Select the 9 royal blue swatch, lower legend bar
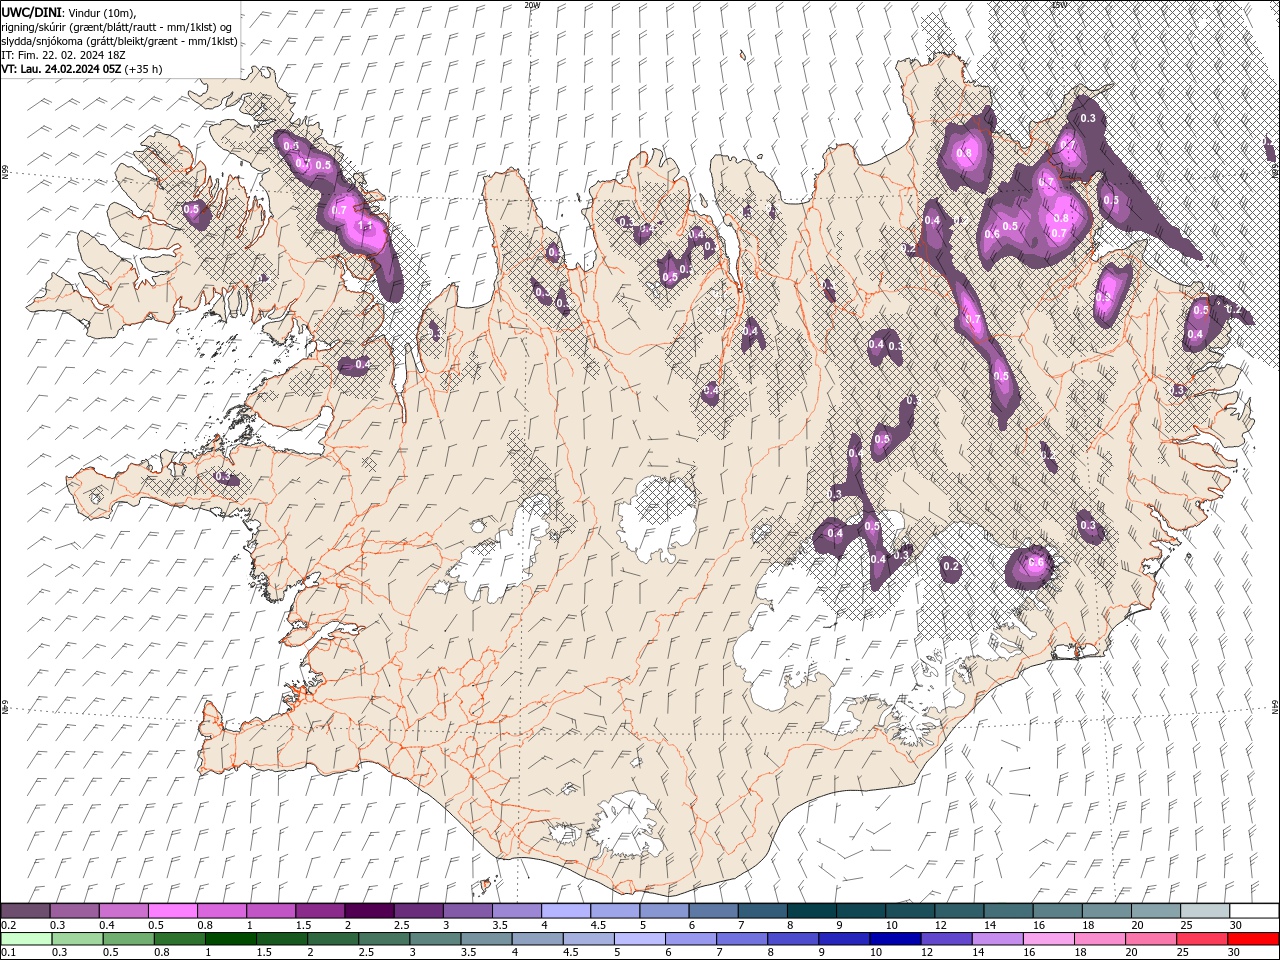This screenshot has width=1280, height=960. pos(843,939)
